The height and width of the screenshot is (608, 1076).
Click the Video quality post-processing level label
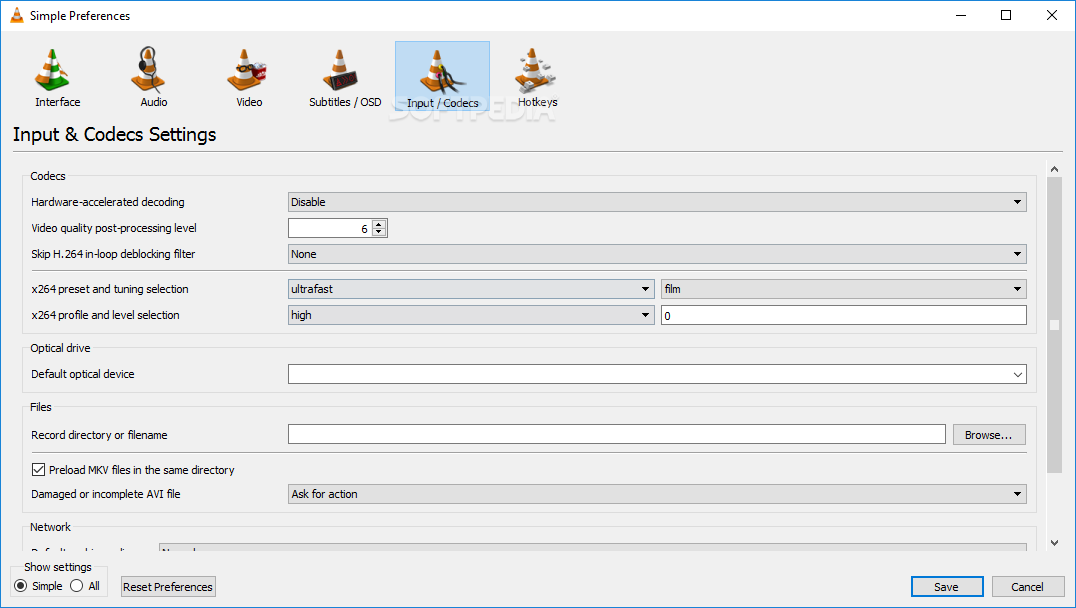point(114,228)
